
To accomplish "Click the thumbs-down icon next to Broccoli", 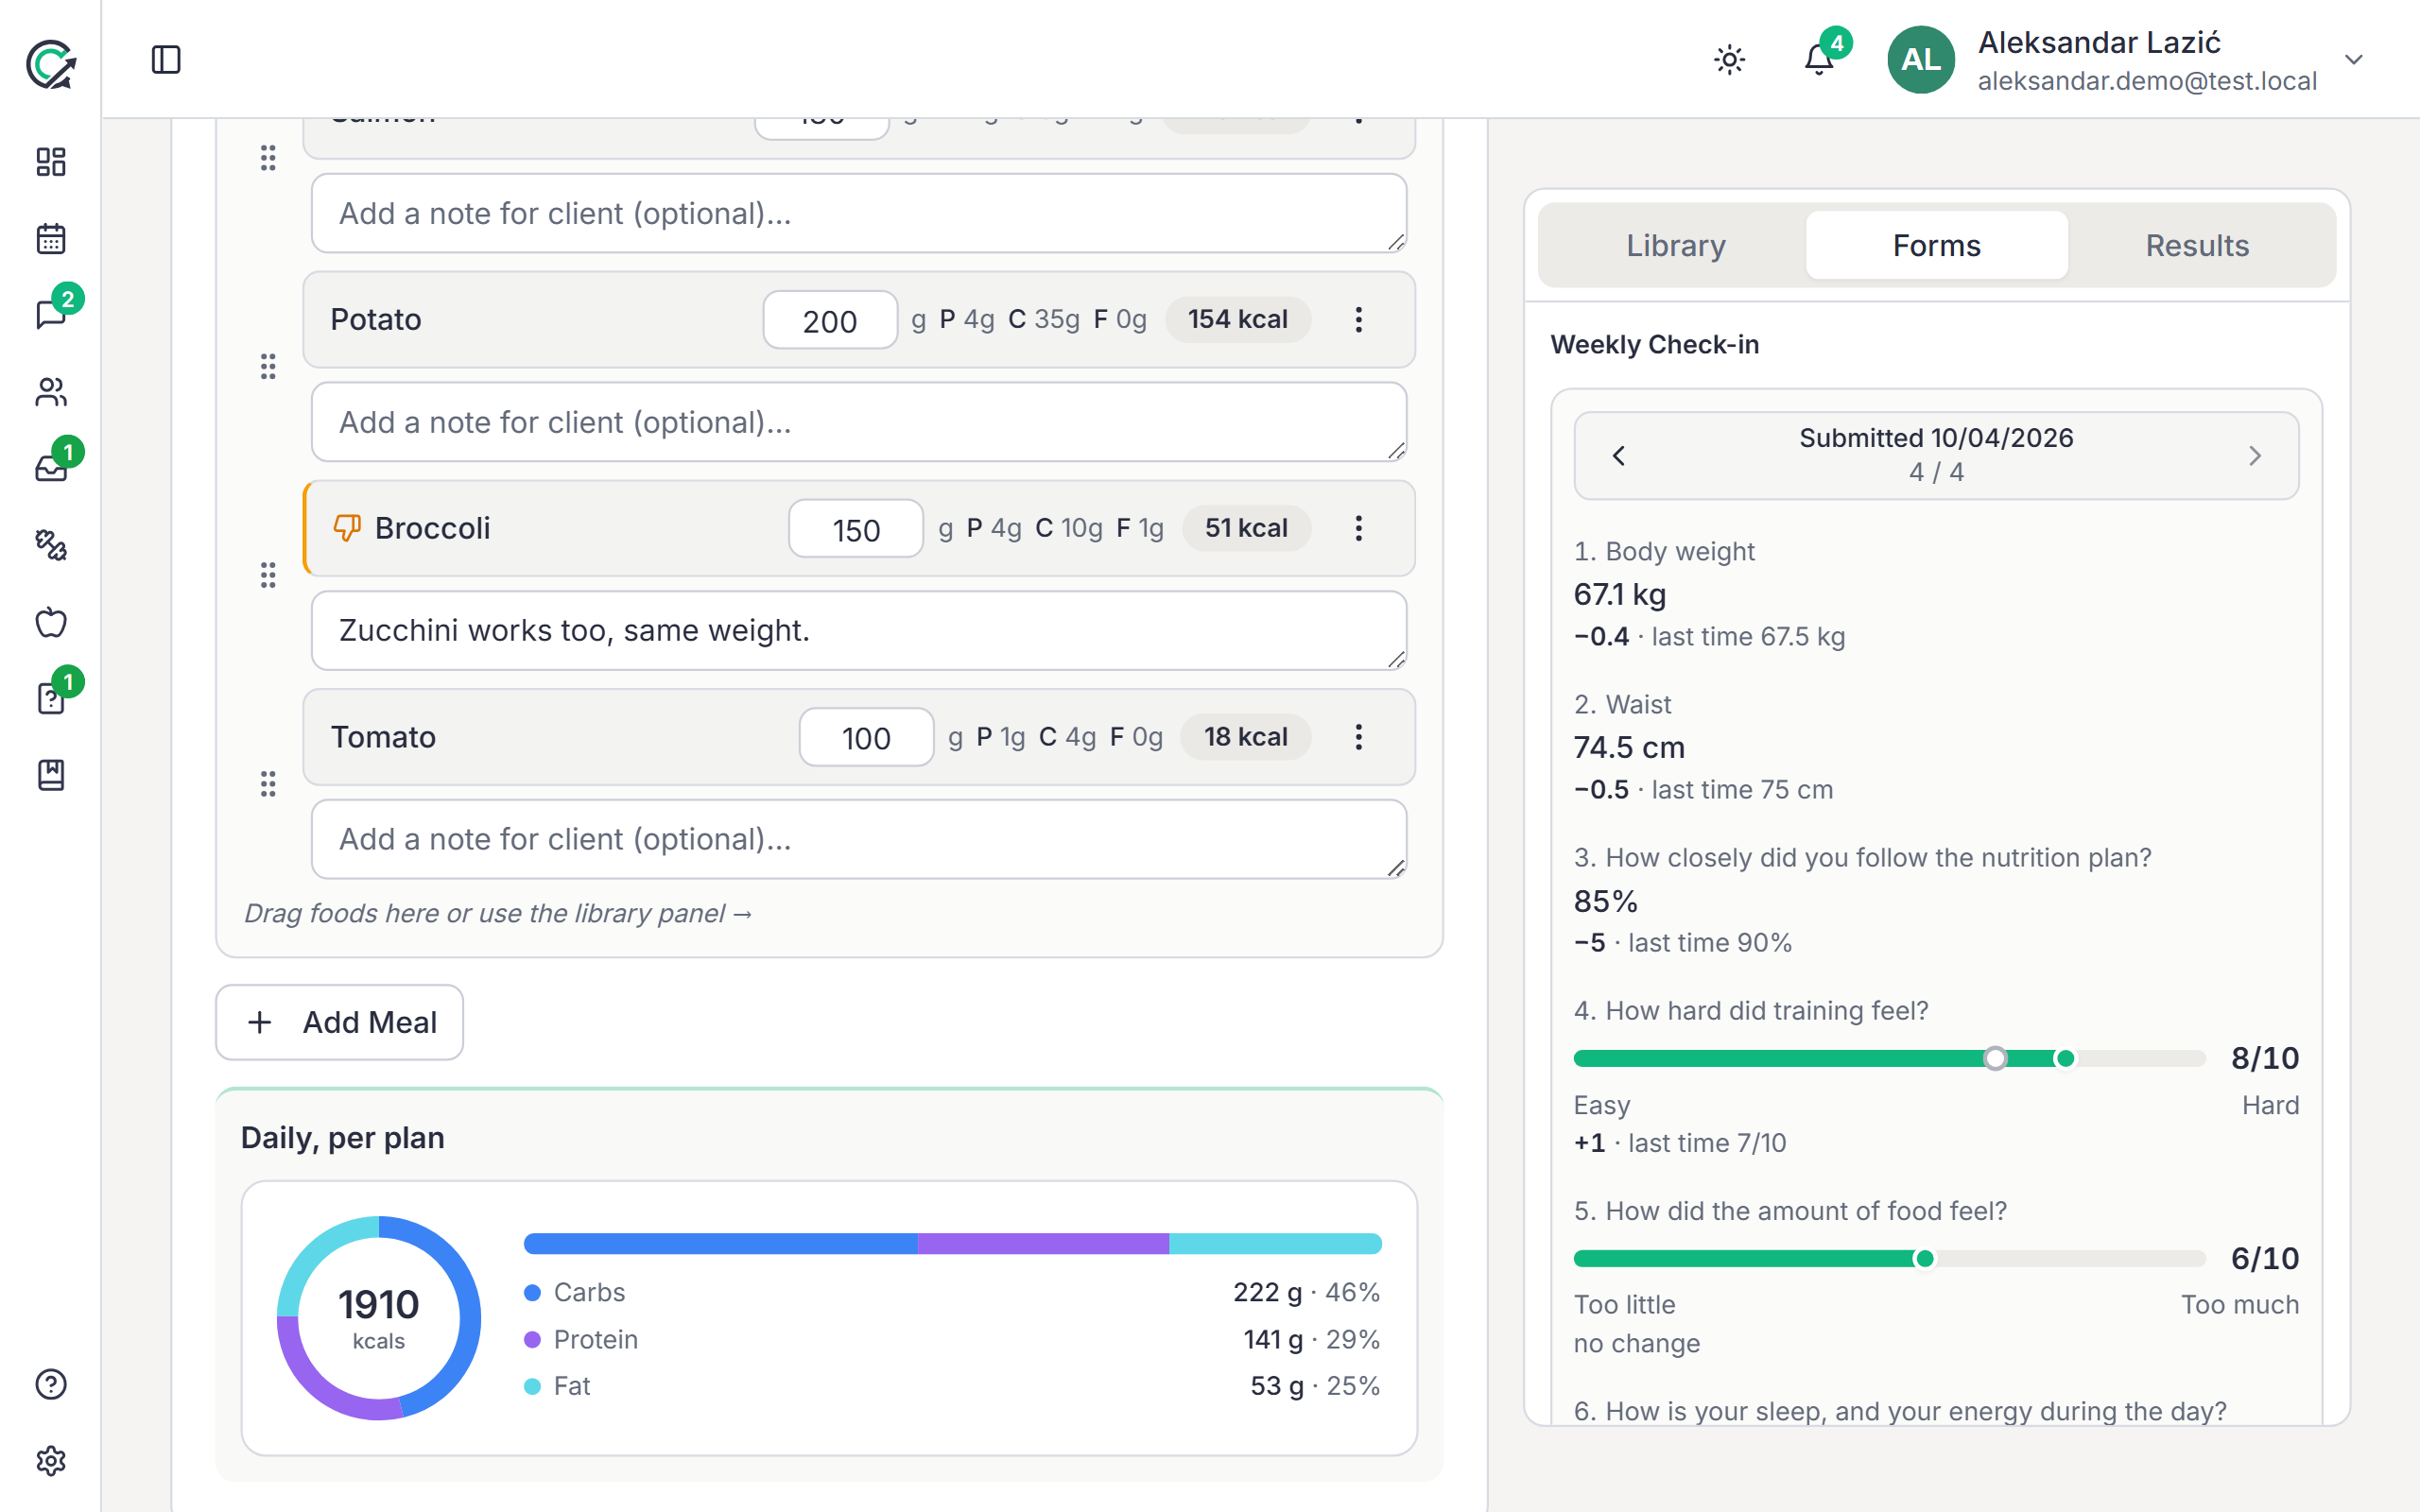I will (x=347, y=528).
